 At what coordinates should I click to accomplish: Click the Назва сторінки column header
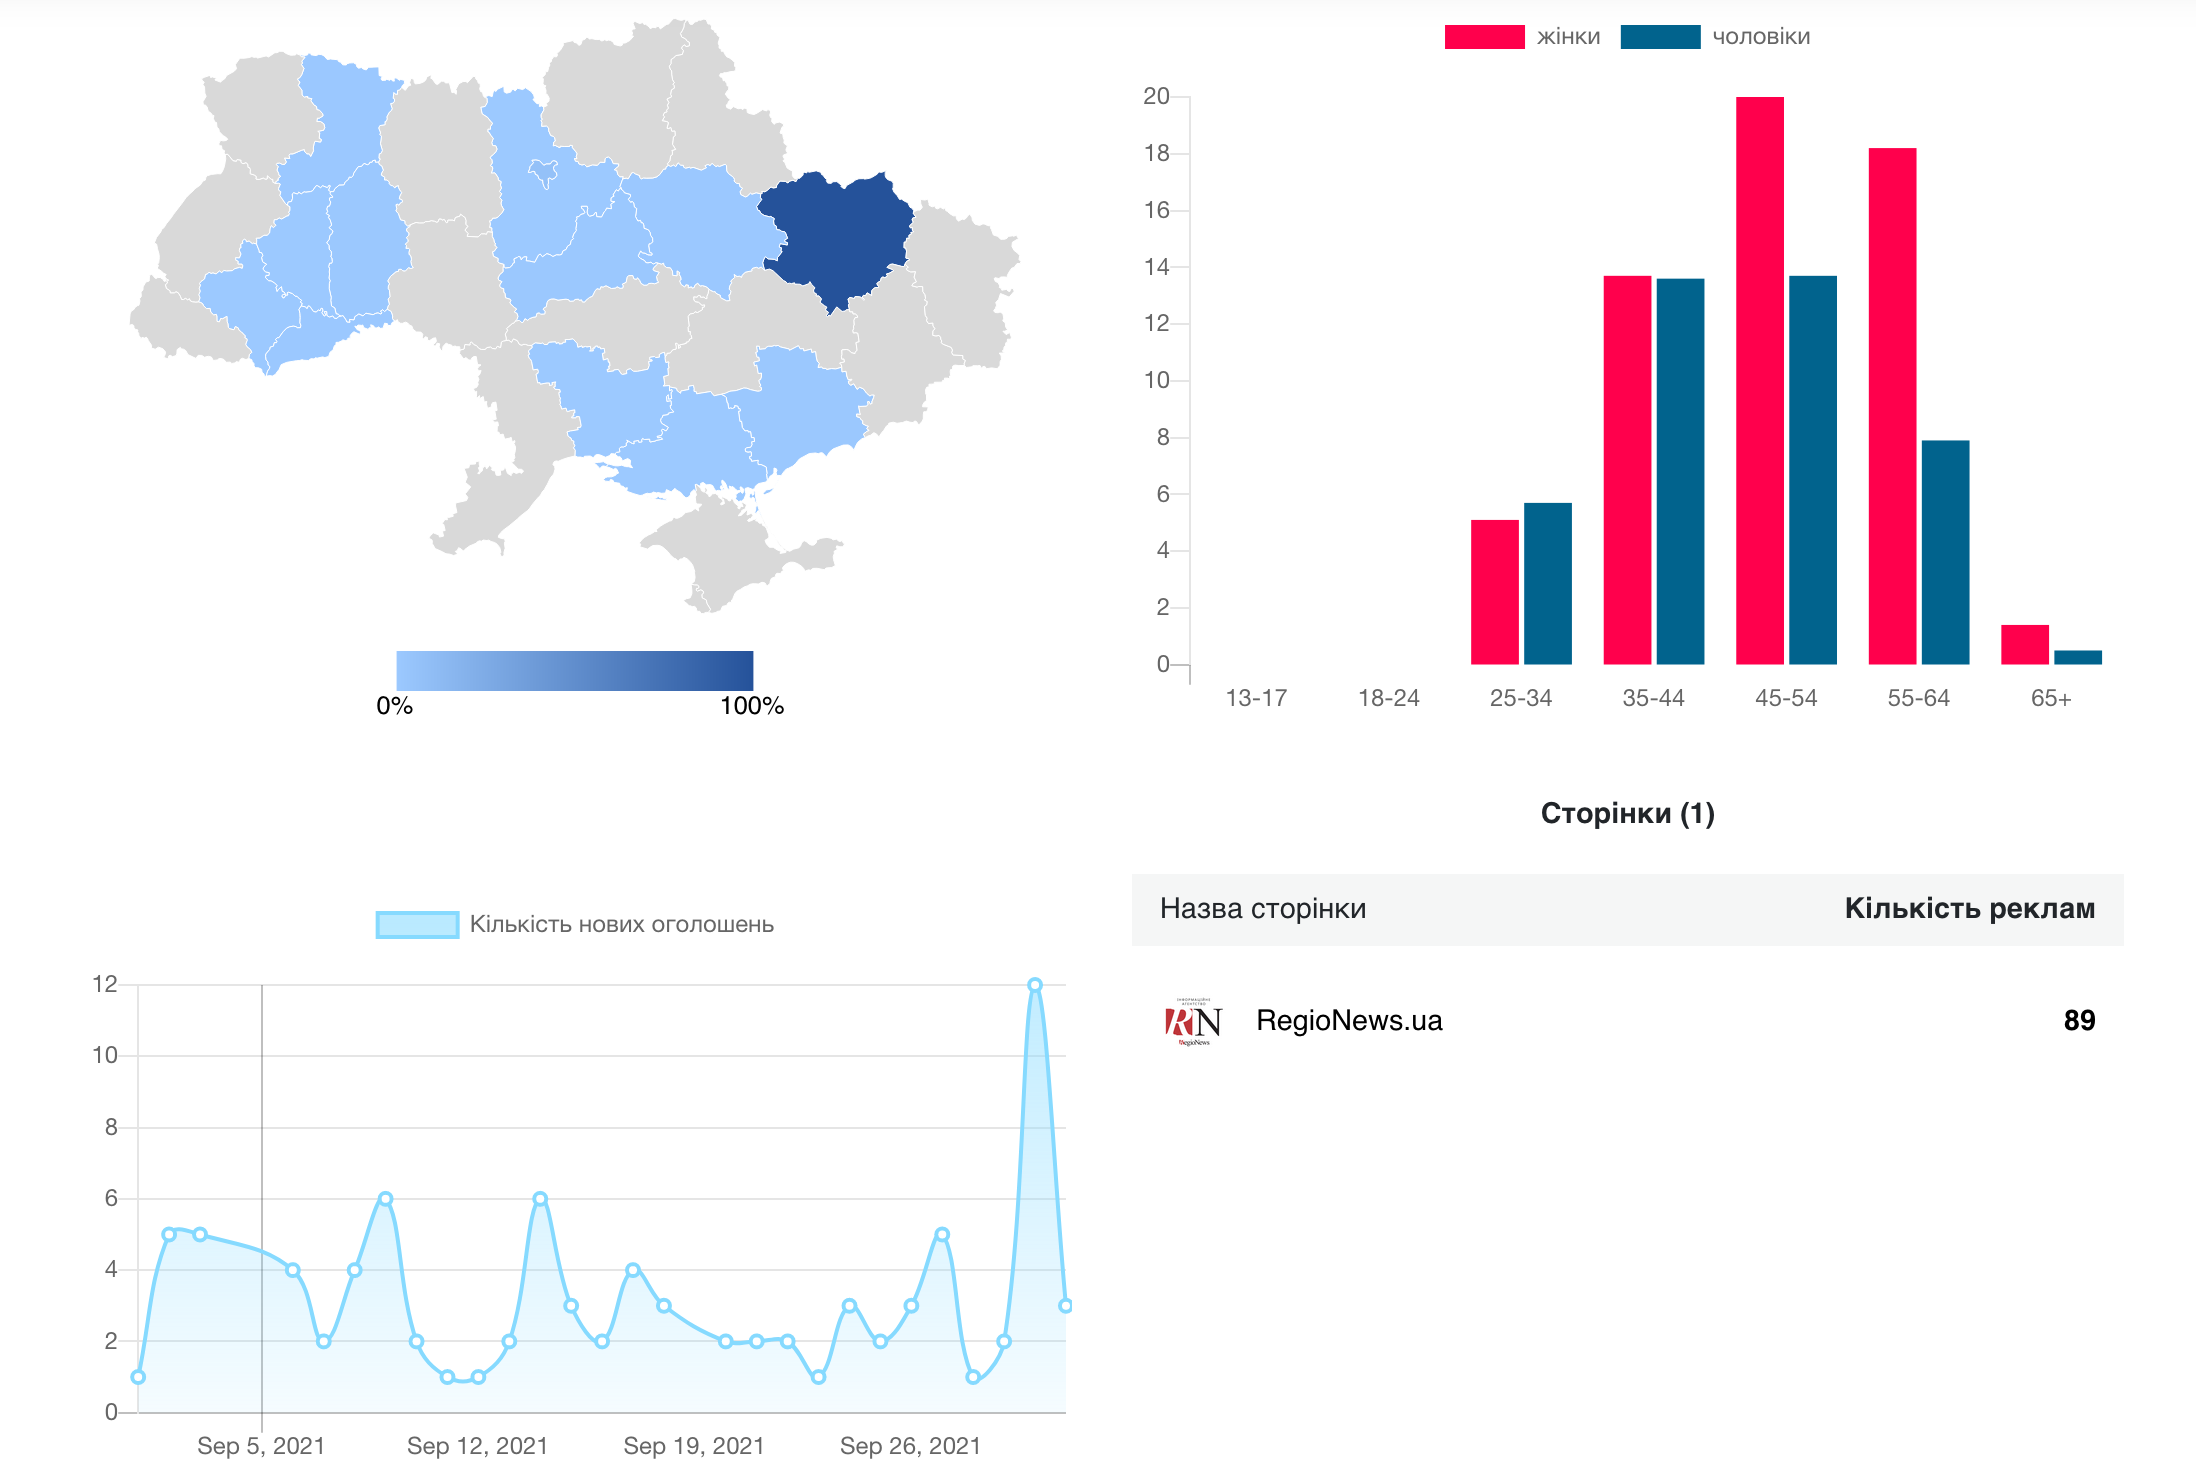coord(1262,908)
